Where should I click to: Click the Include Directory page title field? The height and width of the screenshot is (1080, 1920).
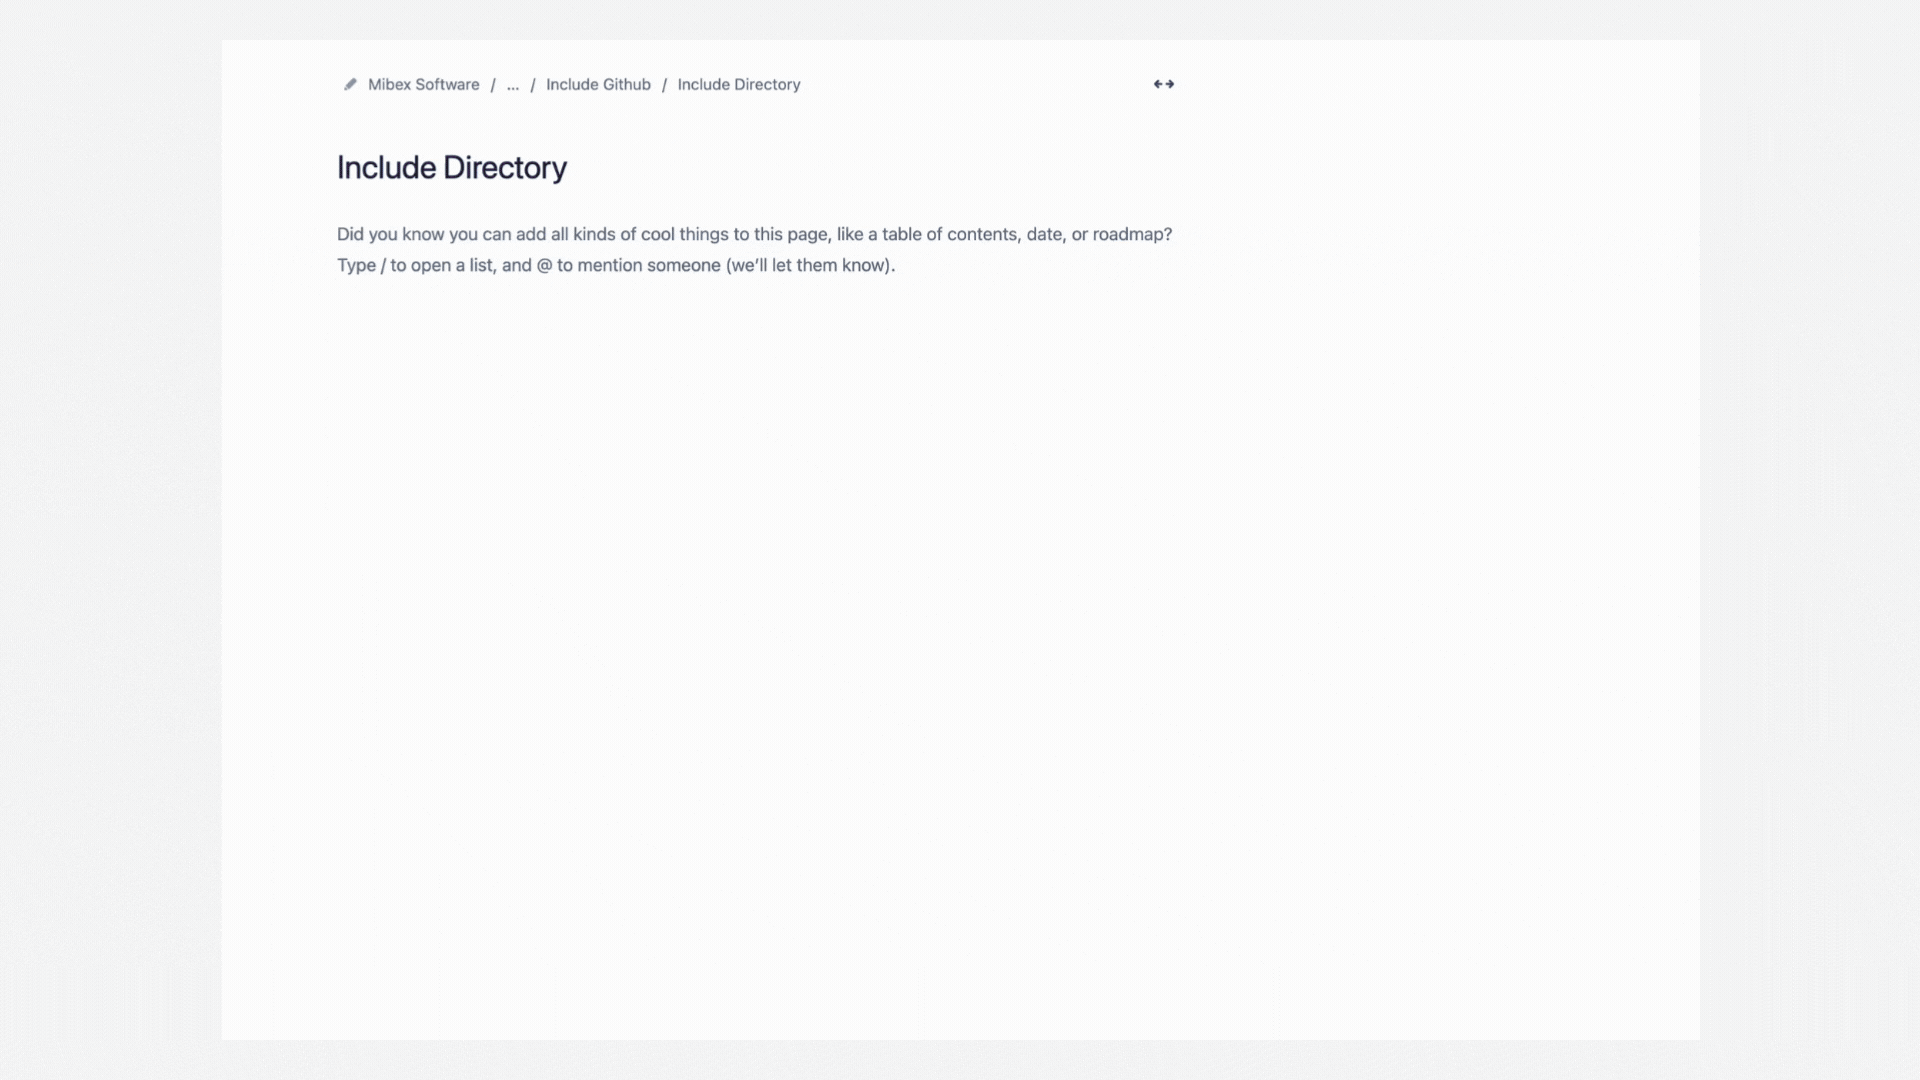coord(451,167)
